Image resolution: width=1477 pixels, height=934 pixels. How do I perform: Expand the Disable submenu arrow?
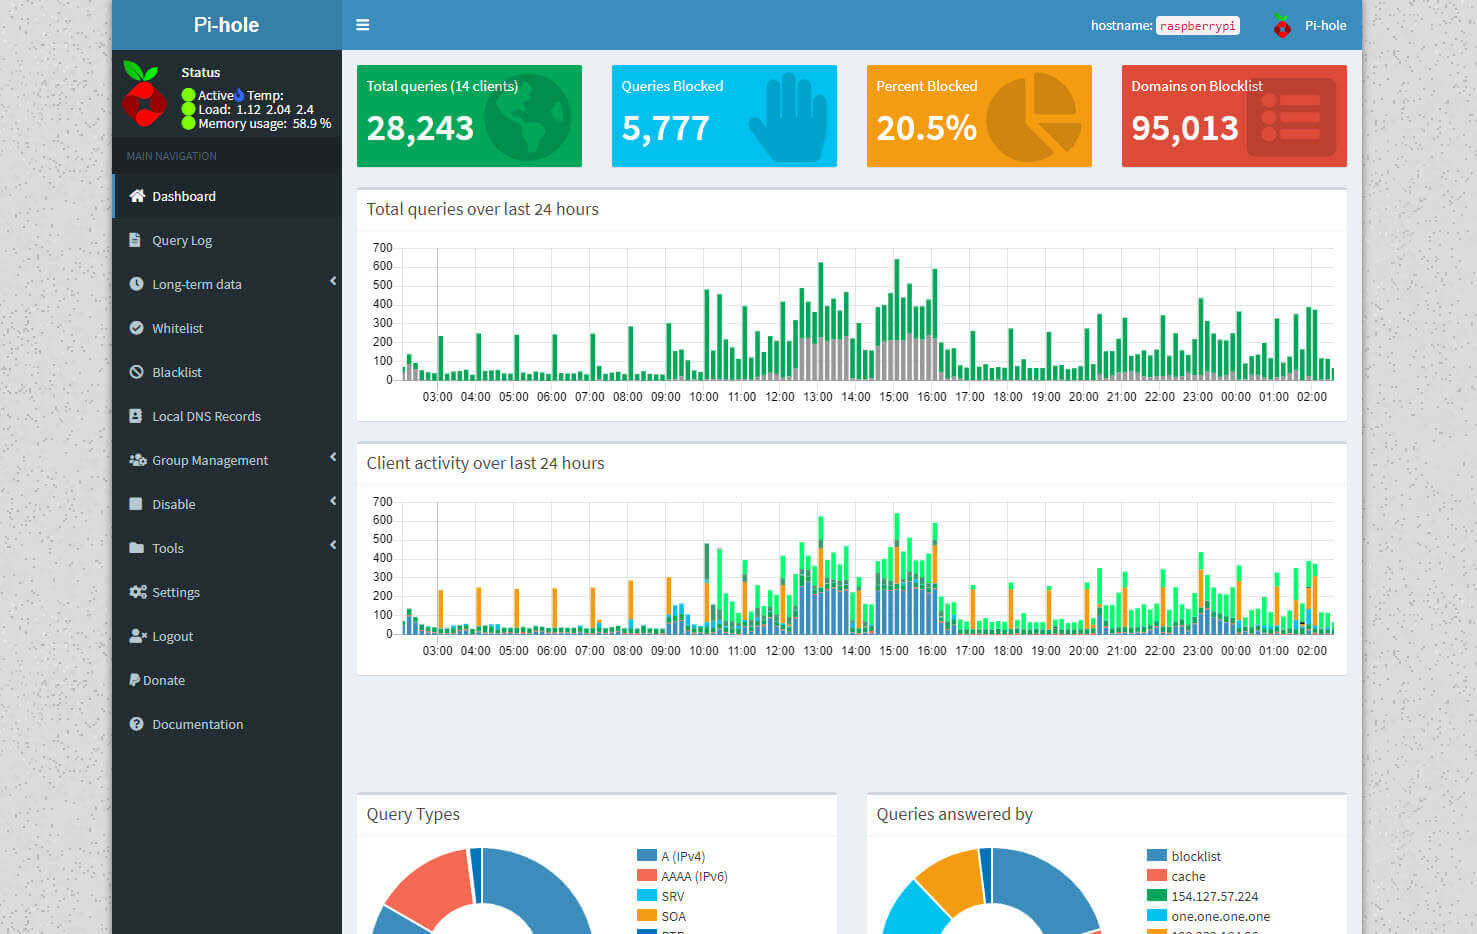[333, 501]
